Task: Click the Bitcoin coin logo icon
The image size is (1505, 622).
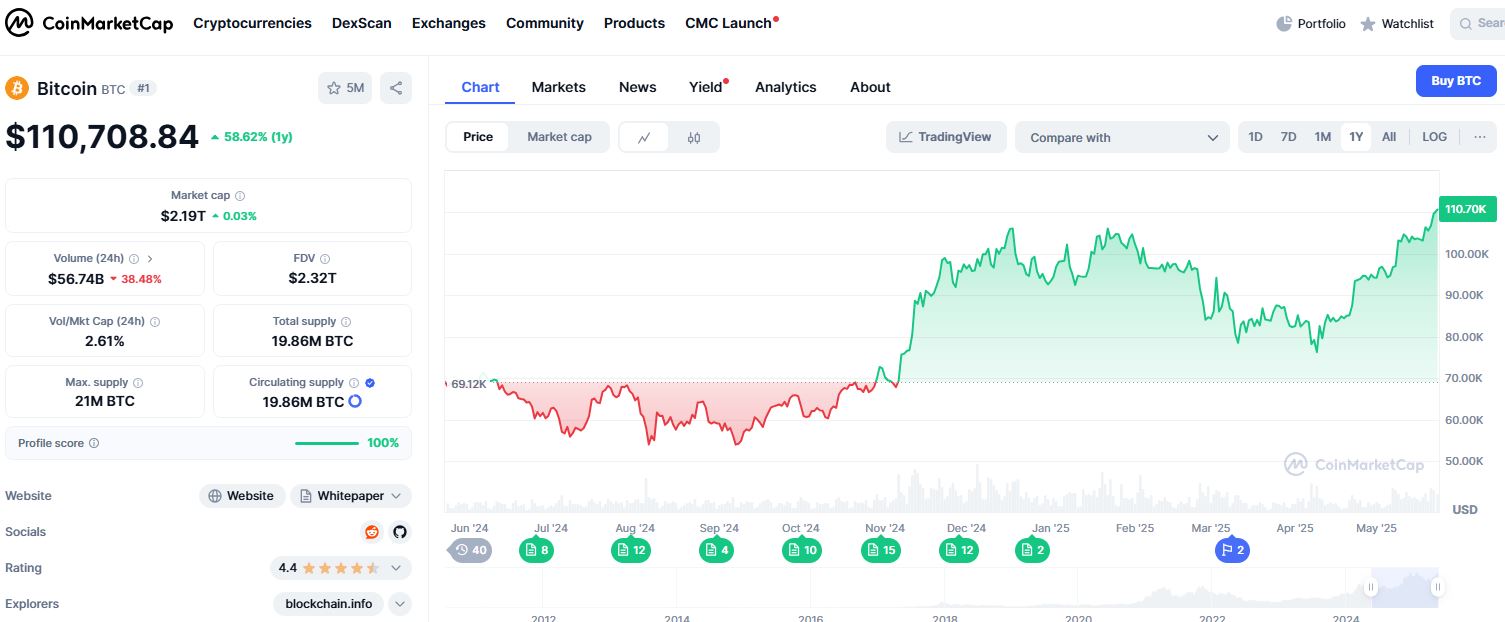Action: (17, 88)
